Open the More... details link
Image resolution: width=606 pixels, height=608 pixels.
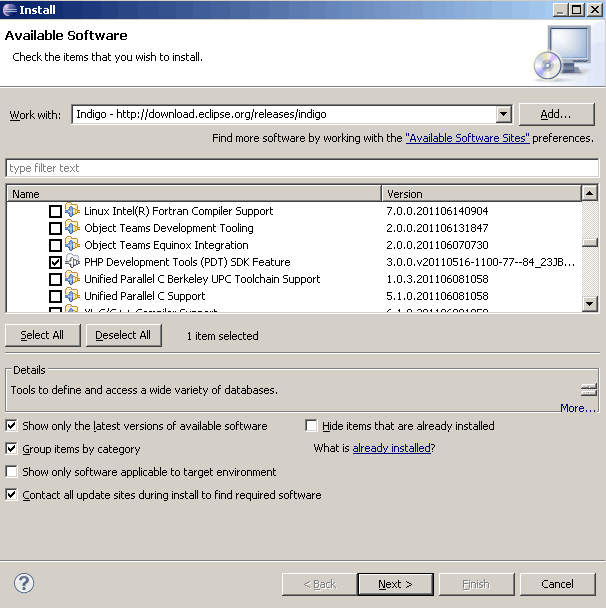coord(578,408)
